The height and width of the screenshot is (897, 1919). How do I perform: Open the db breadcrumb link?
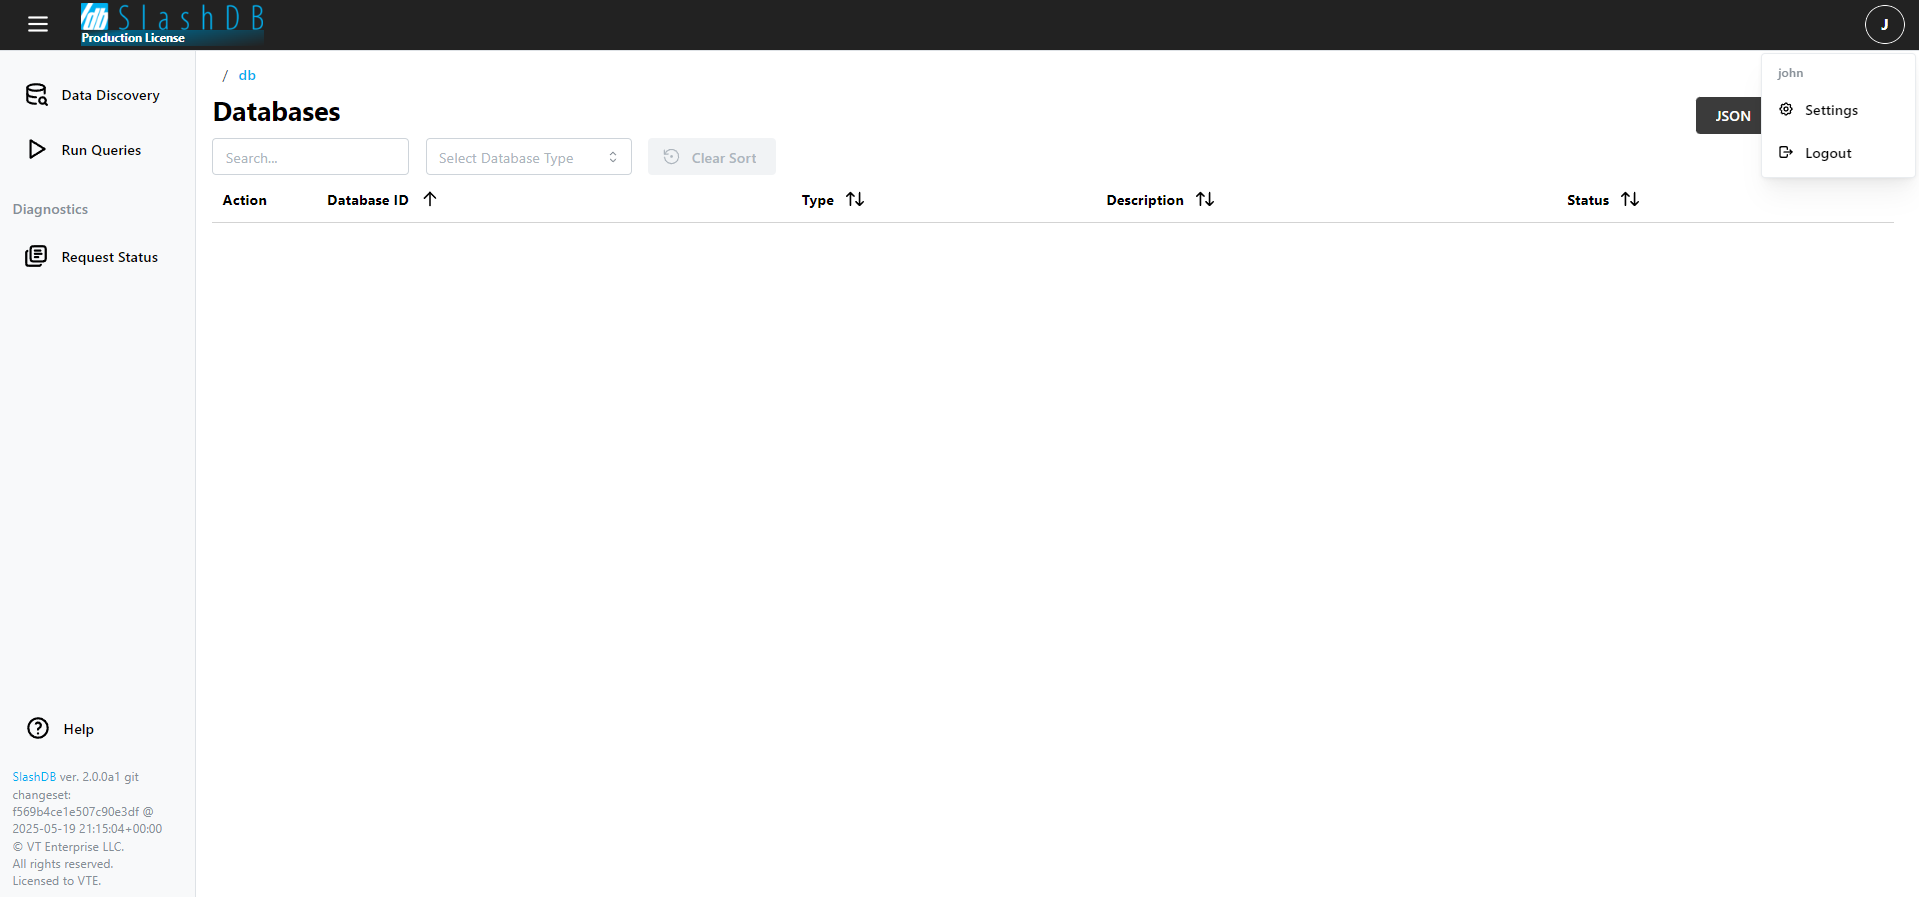pos(247,75)
